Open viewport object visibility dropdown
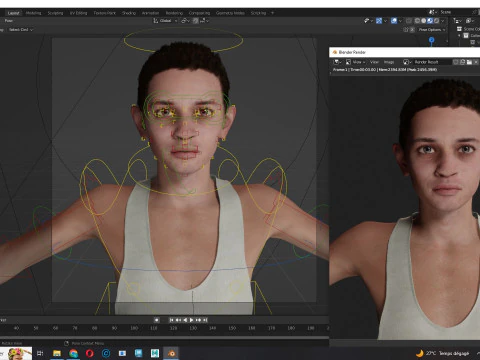Screen dimensions: 480x360 (368, 21)
